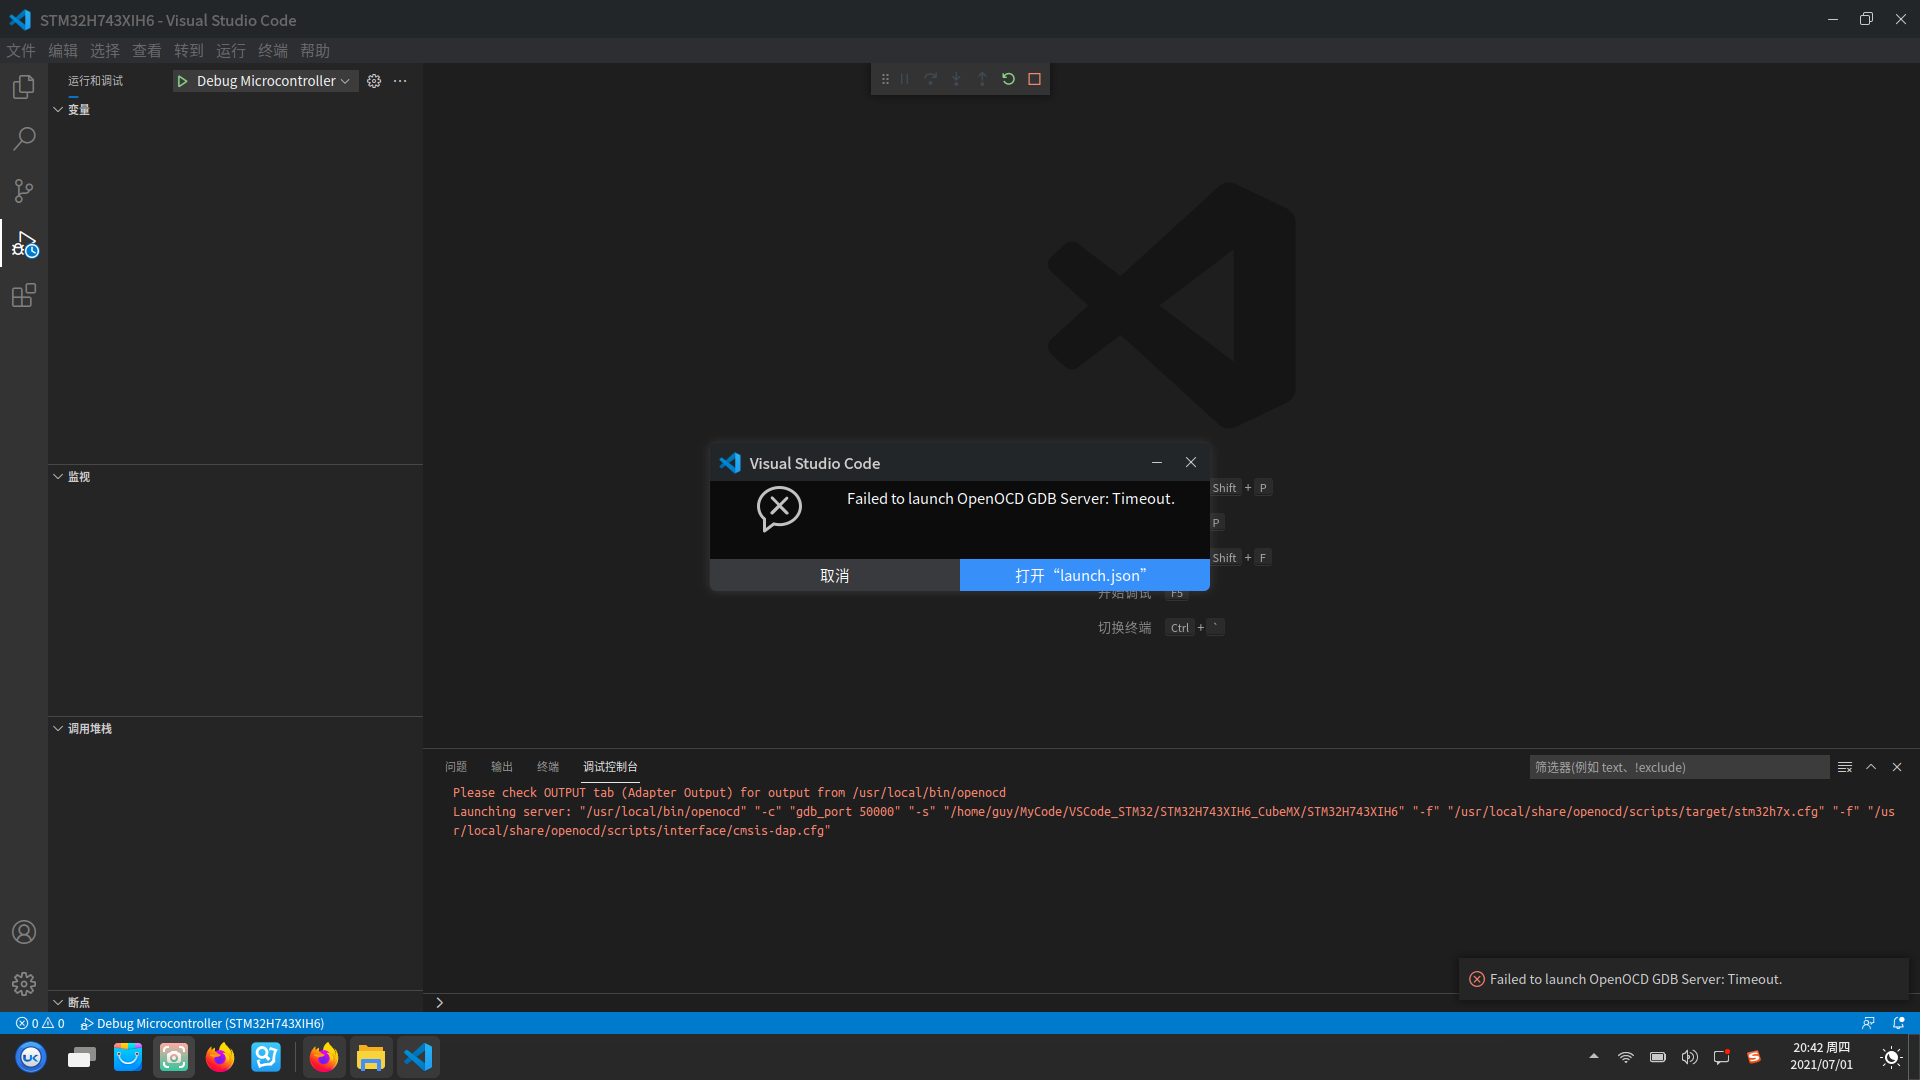Start debugging with green play arrow

point(182,81)
